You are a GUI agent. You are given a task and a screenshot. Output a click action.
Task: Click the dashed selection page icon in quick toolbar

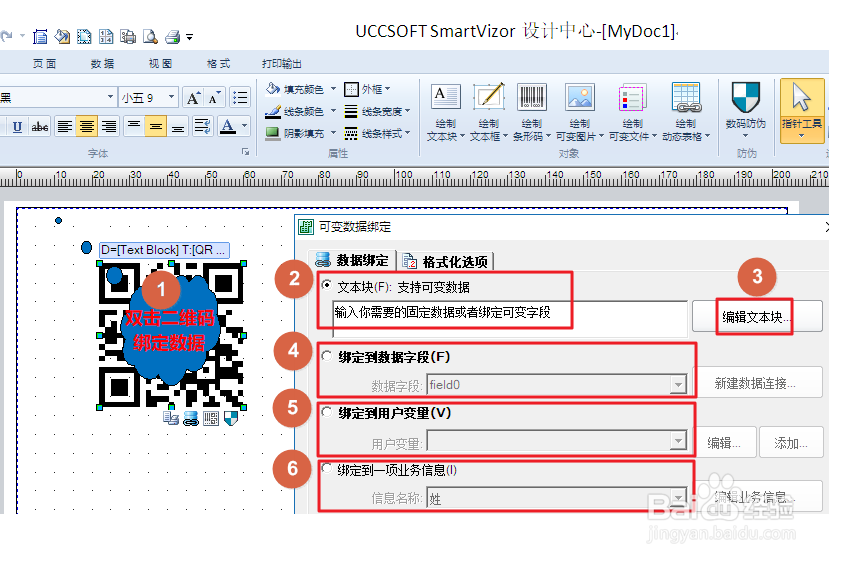pos(85,37)
